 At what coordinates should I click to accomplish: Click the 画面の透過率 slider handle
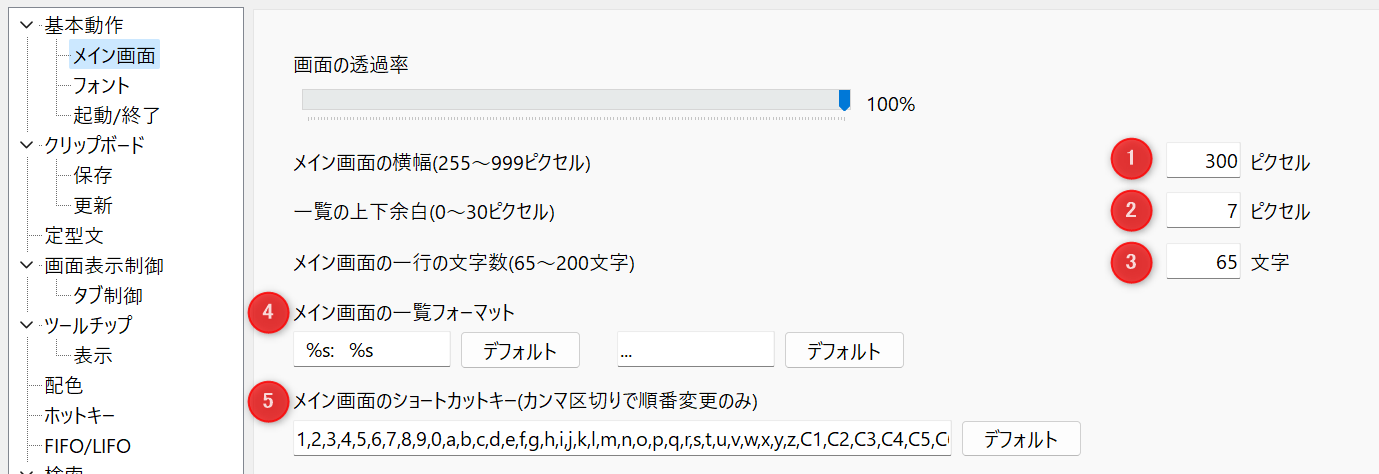(x=844, y=99)
